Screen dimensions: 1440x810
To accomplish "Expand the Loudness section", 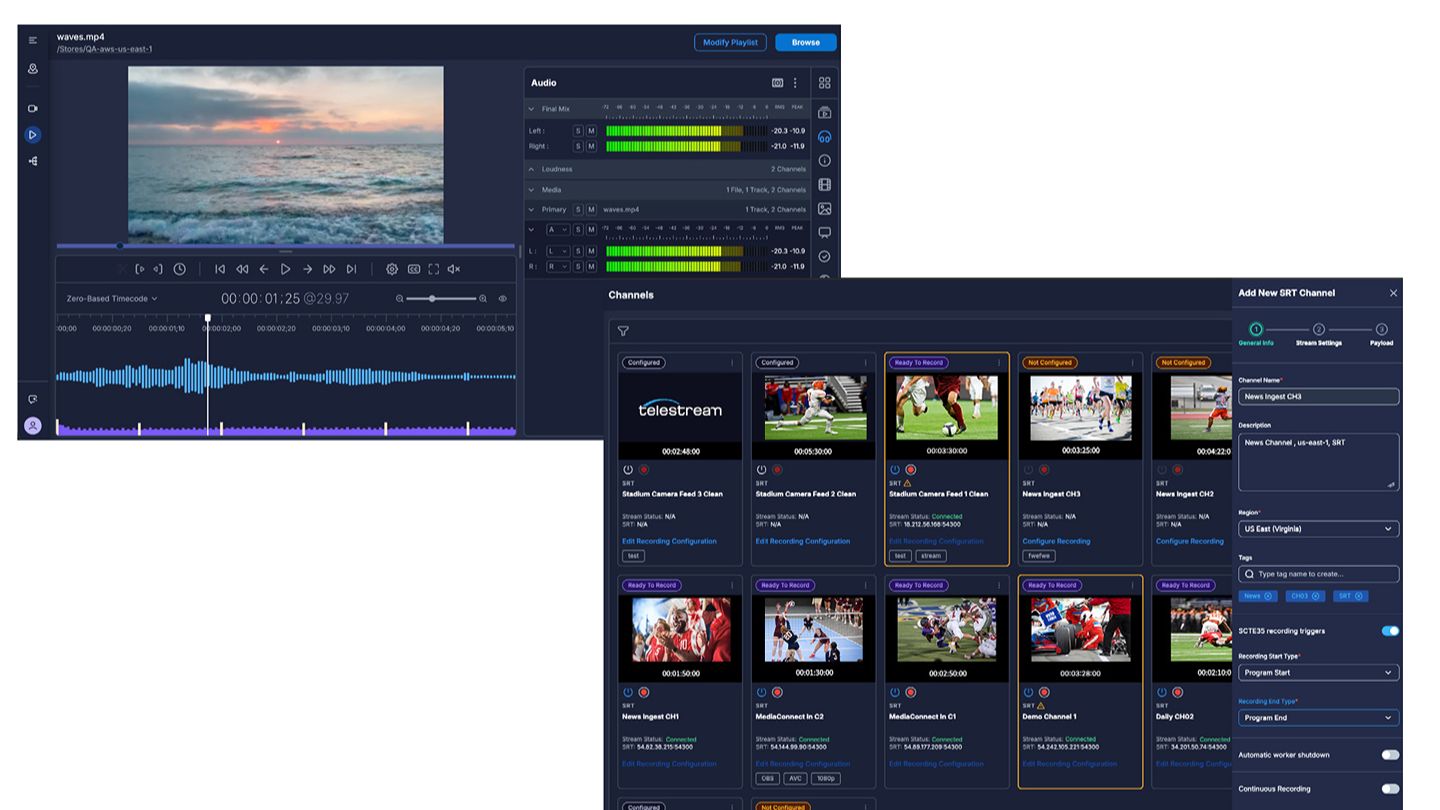I will (532, 169).
